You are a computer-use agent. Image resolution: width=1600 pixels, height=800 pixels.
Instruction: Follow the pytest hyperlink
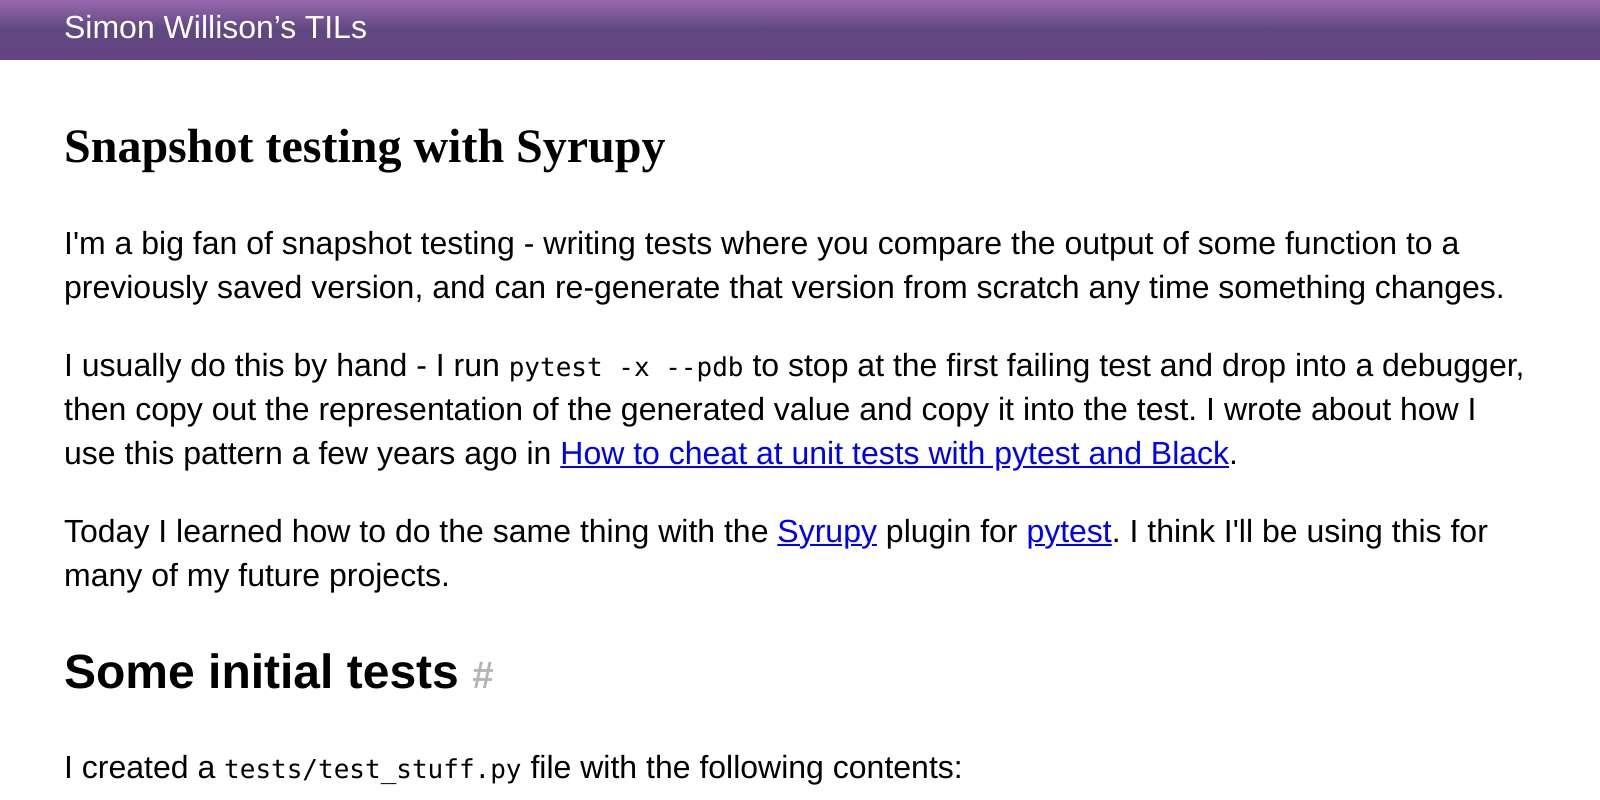1069,531
